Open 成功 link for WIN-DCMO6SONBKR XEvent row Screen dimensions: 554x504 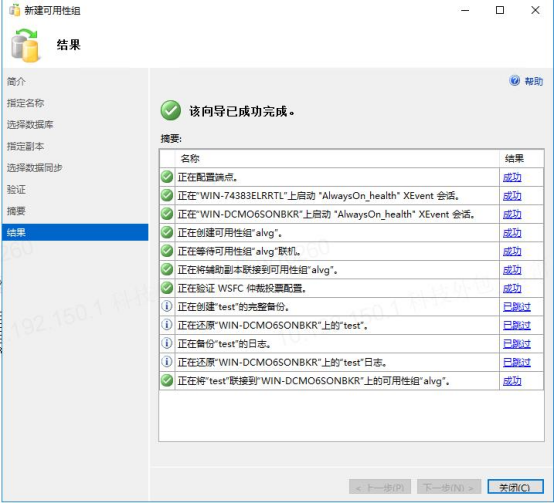[512, 214]
